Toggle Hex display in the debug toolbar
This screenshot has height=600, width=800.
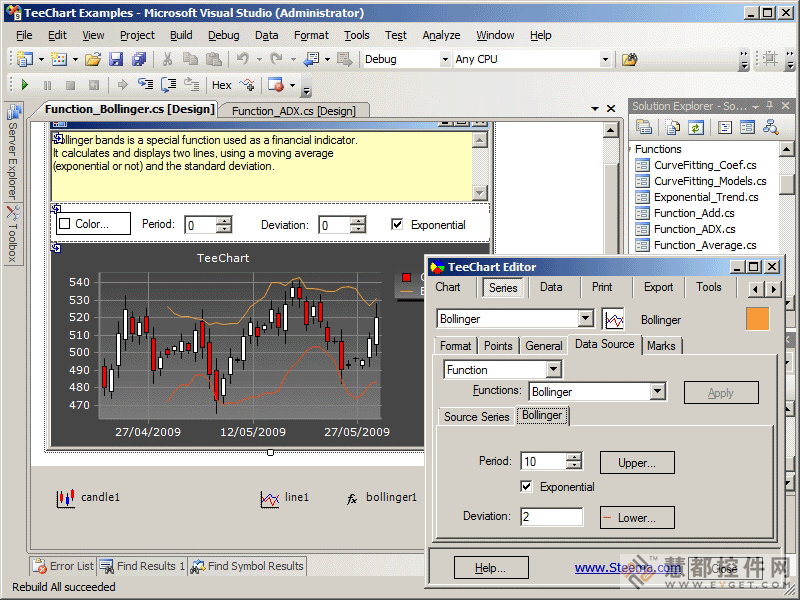tap(221, 85)
